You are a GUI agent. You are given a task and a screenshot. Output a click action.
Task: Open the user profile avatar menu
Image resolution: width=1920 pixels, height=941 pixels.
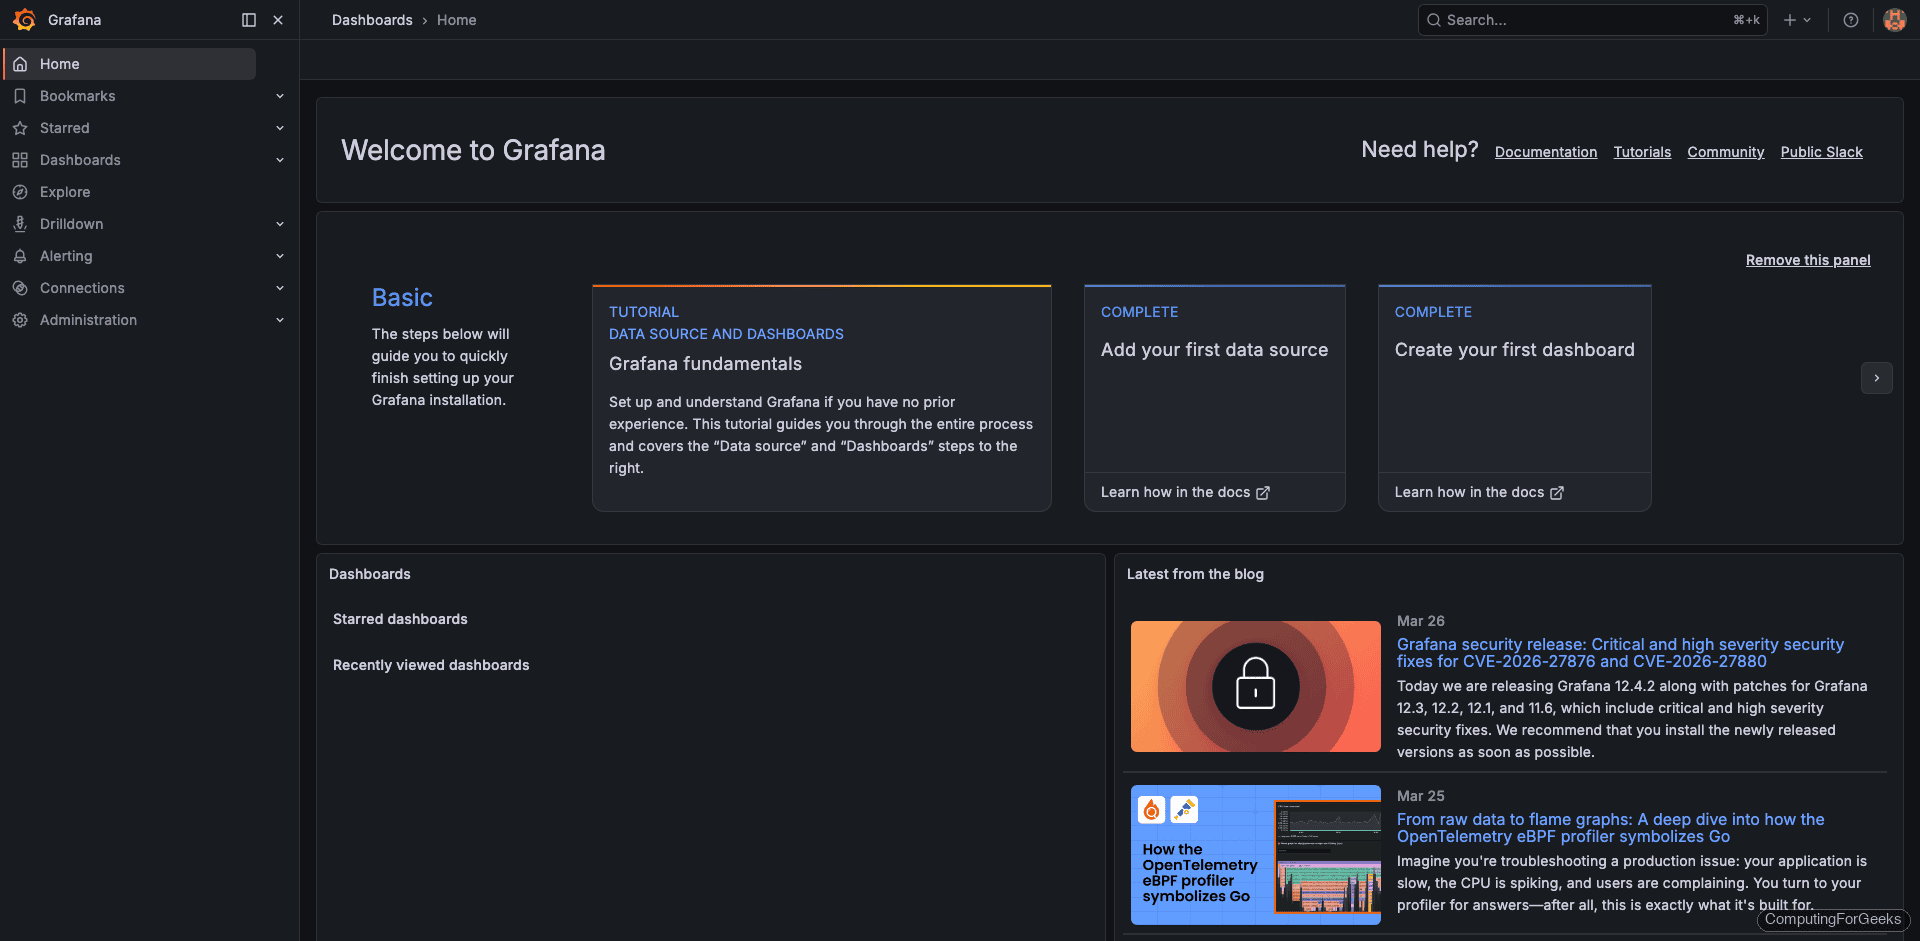(1895, 19)
